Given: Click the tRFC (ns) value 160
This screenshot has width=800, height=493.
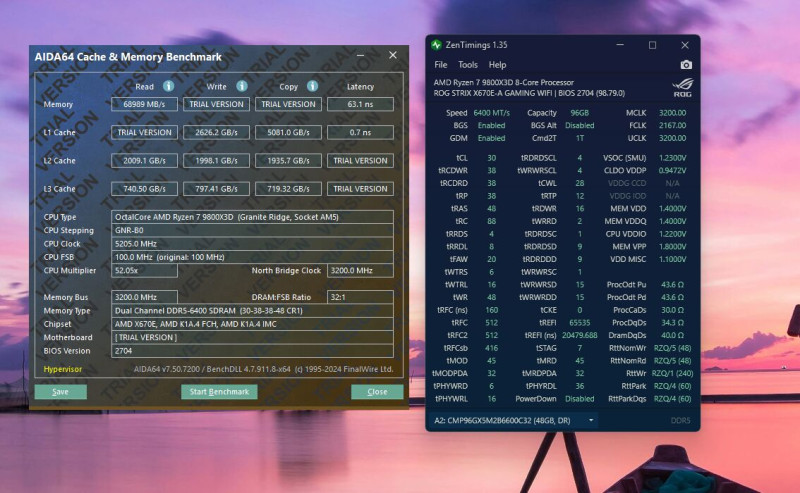Looking at the screenshot, I should tap(491, 310).
